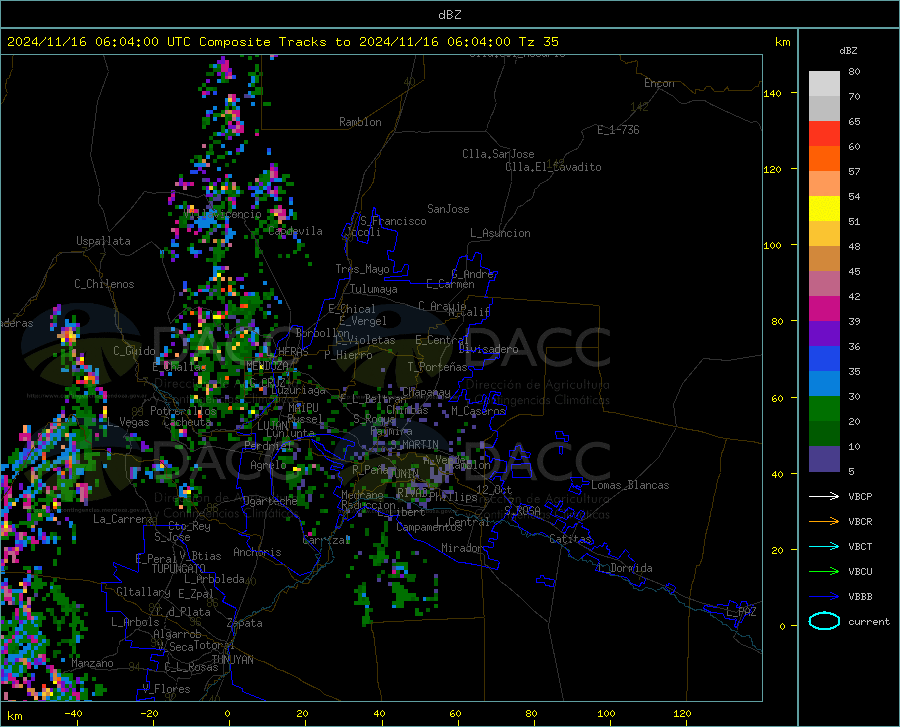Click the '100' tick on the right axis
This screenshot has height=727, width=900.
point(772,245)
